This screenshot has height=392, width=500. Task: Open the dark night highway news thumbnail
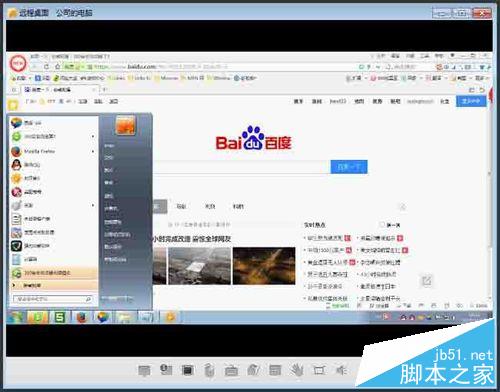pyautogui.click(x=264, y=266)
